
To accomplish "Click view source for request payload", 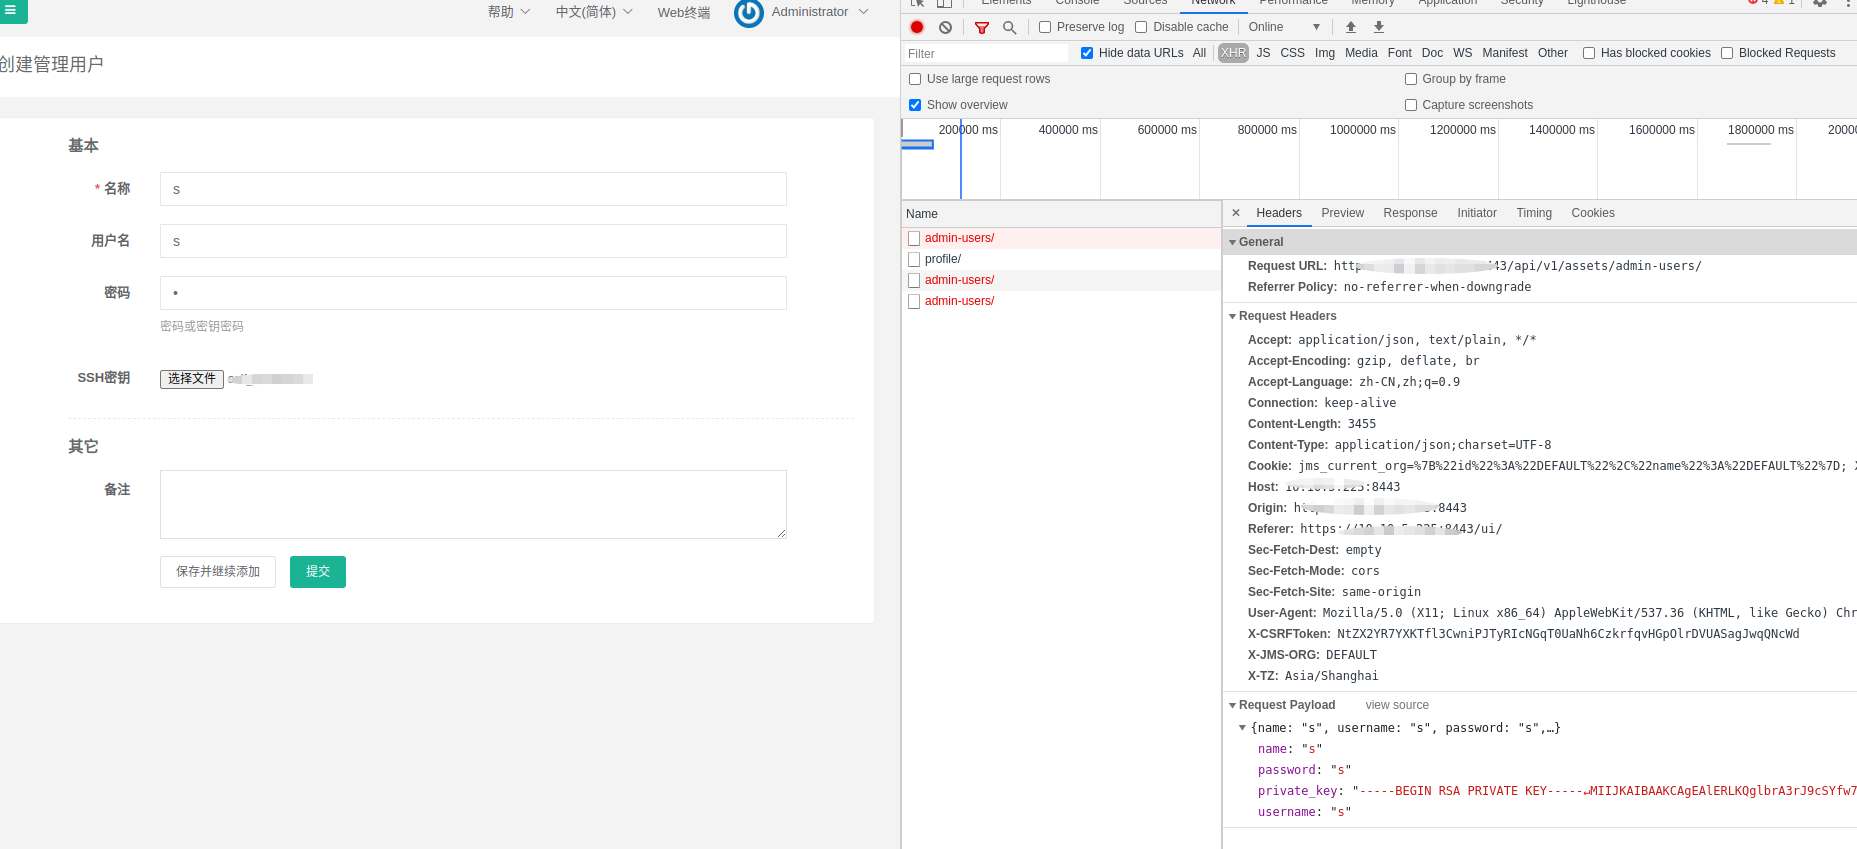I will tap(1397, 705).
